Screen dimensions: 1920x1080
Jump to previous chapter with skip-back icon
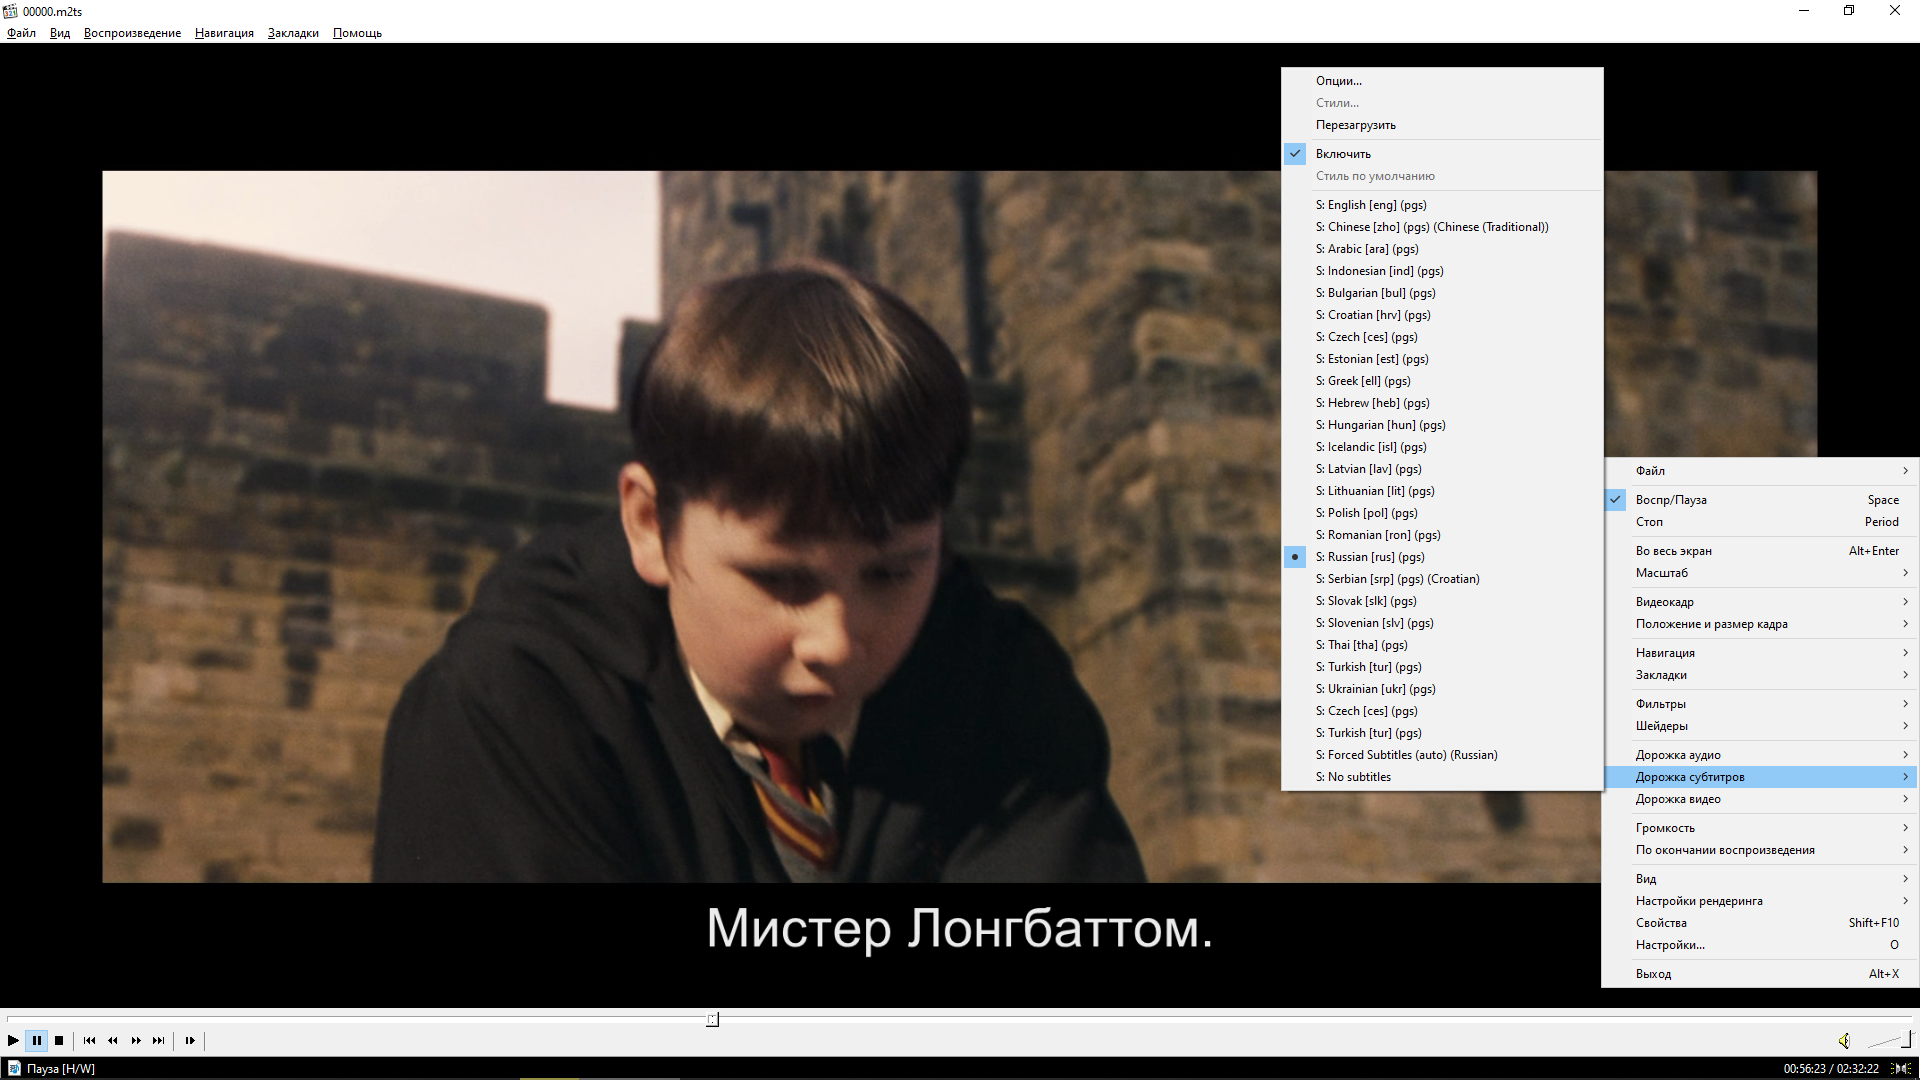click(89, 1041)
